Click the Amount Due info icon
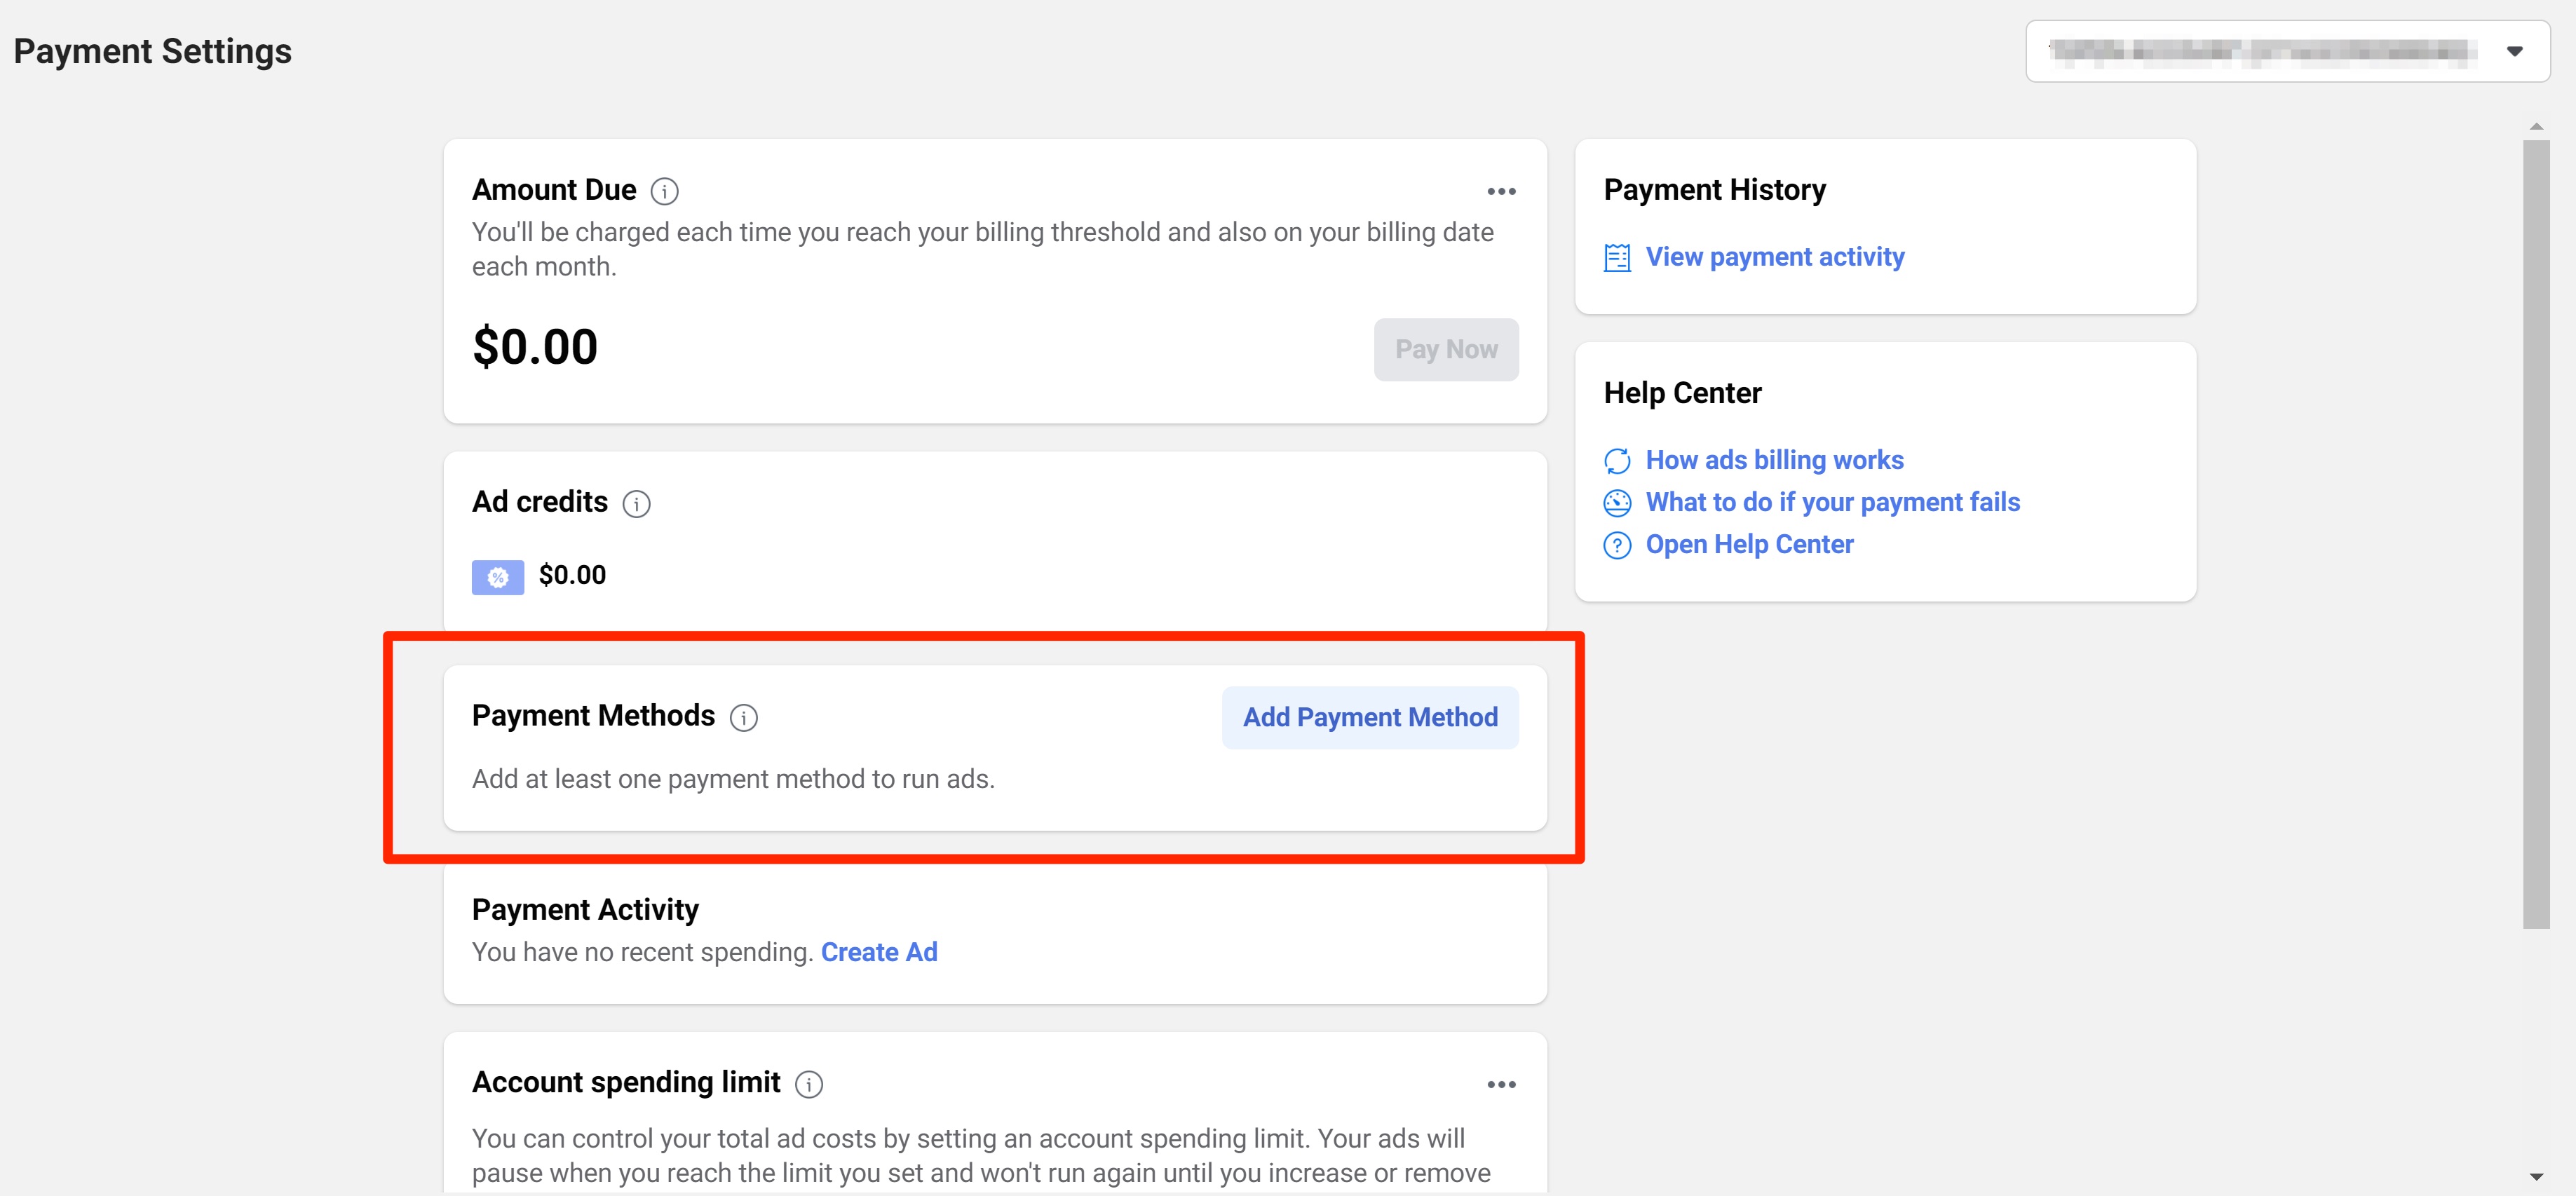 tap(664, 190)
